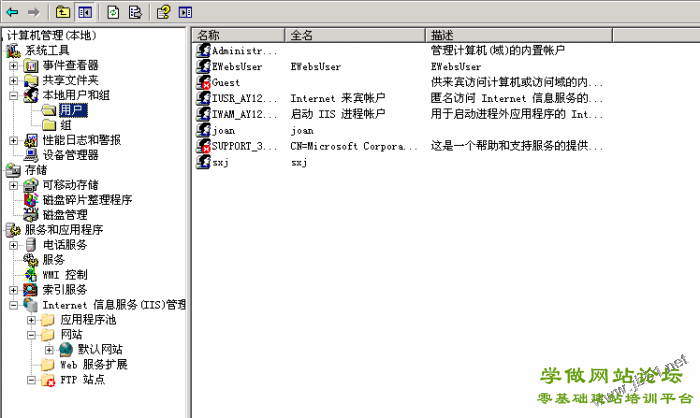Expand the 共享文件夹 node

pos(14,81)
